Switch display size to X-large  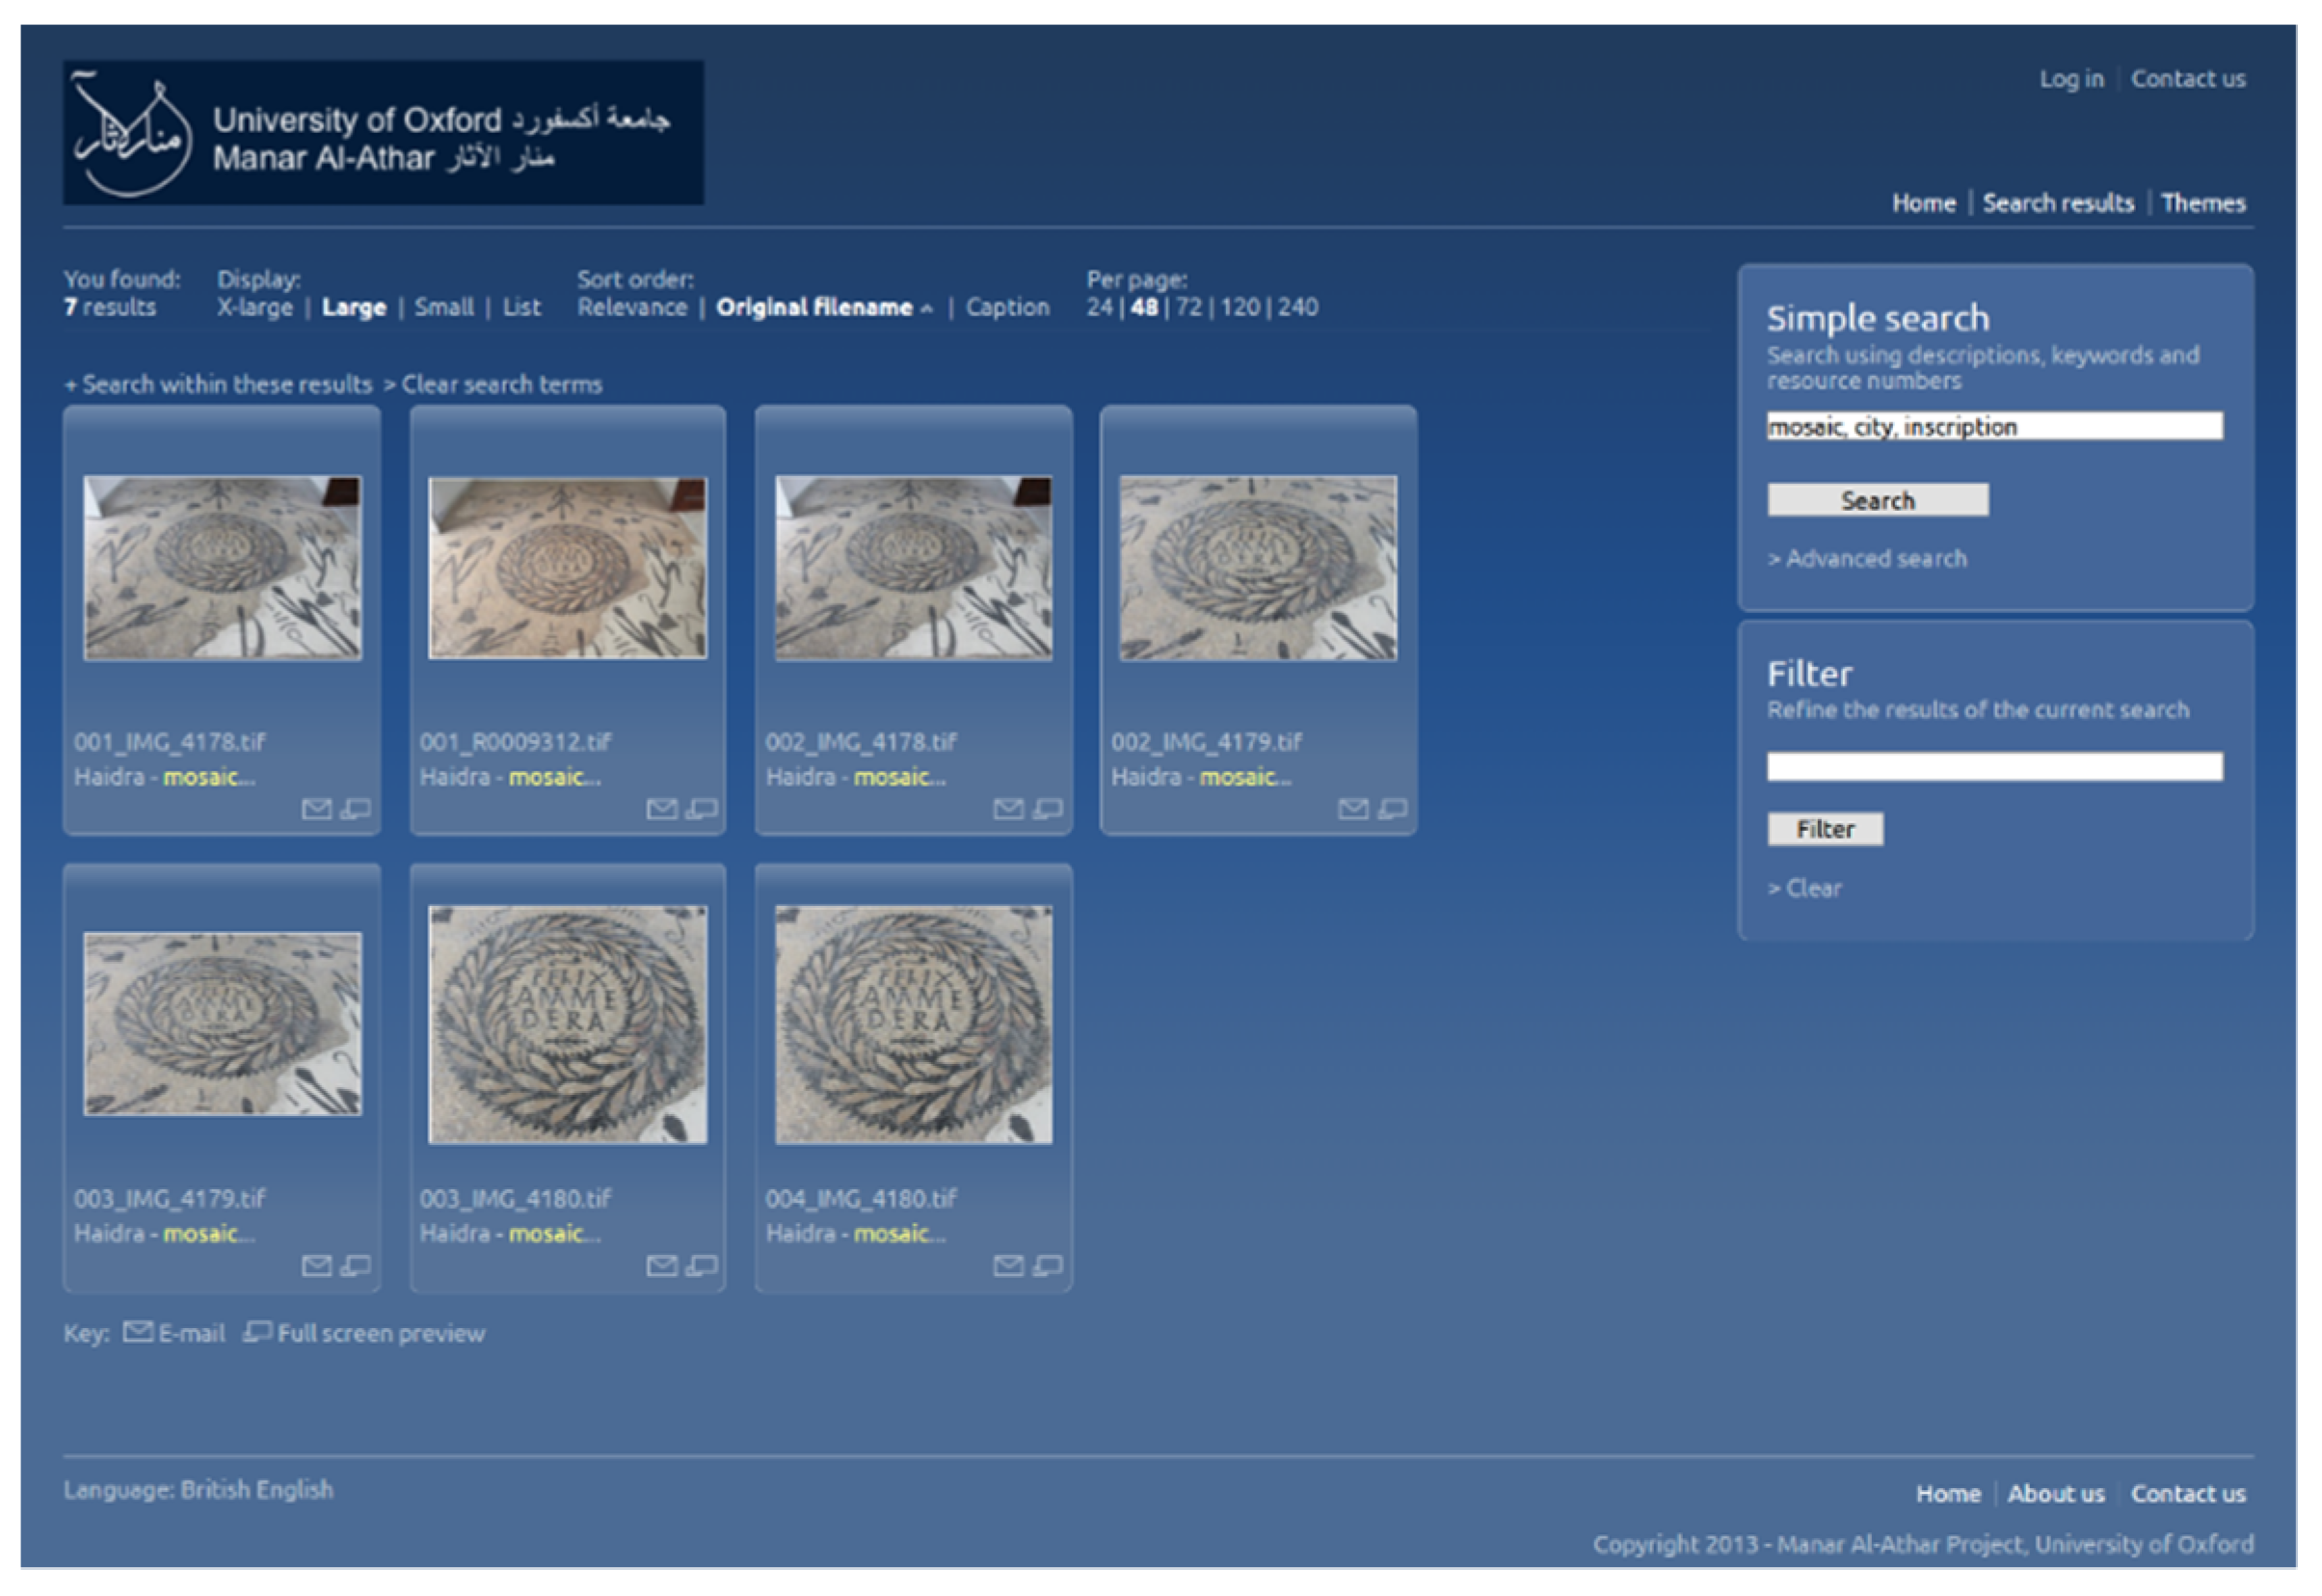coord(254,308)
